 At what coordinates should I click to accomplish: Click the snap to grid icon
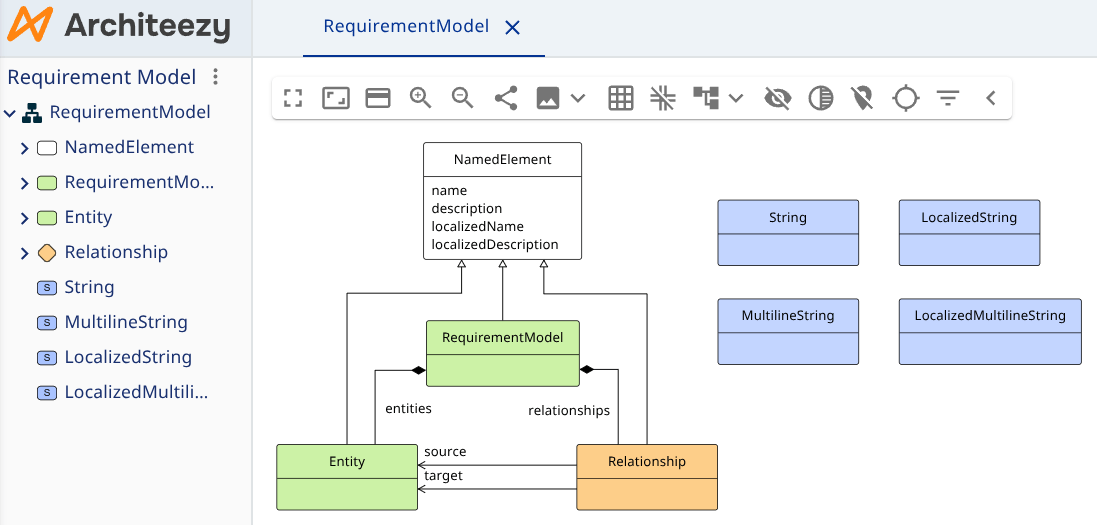click(x=662, y=98)
